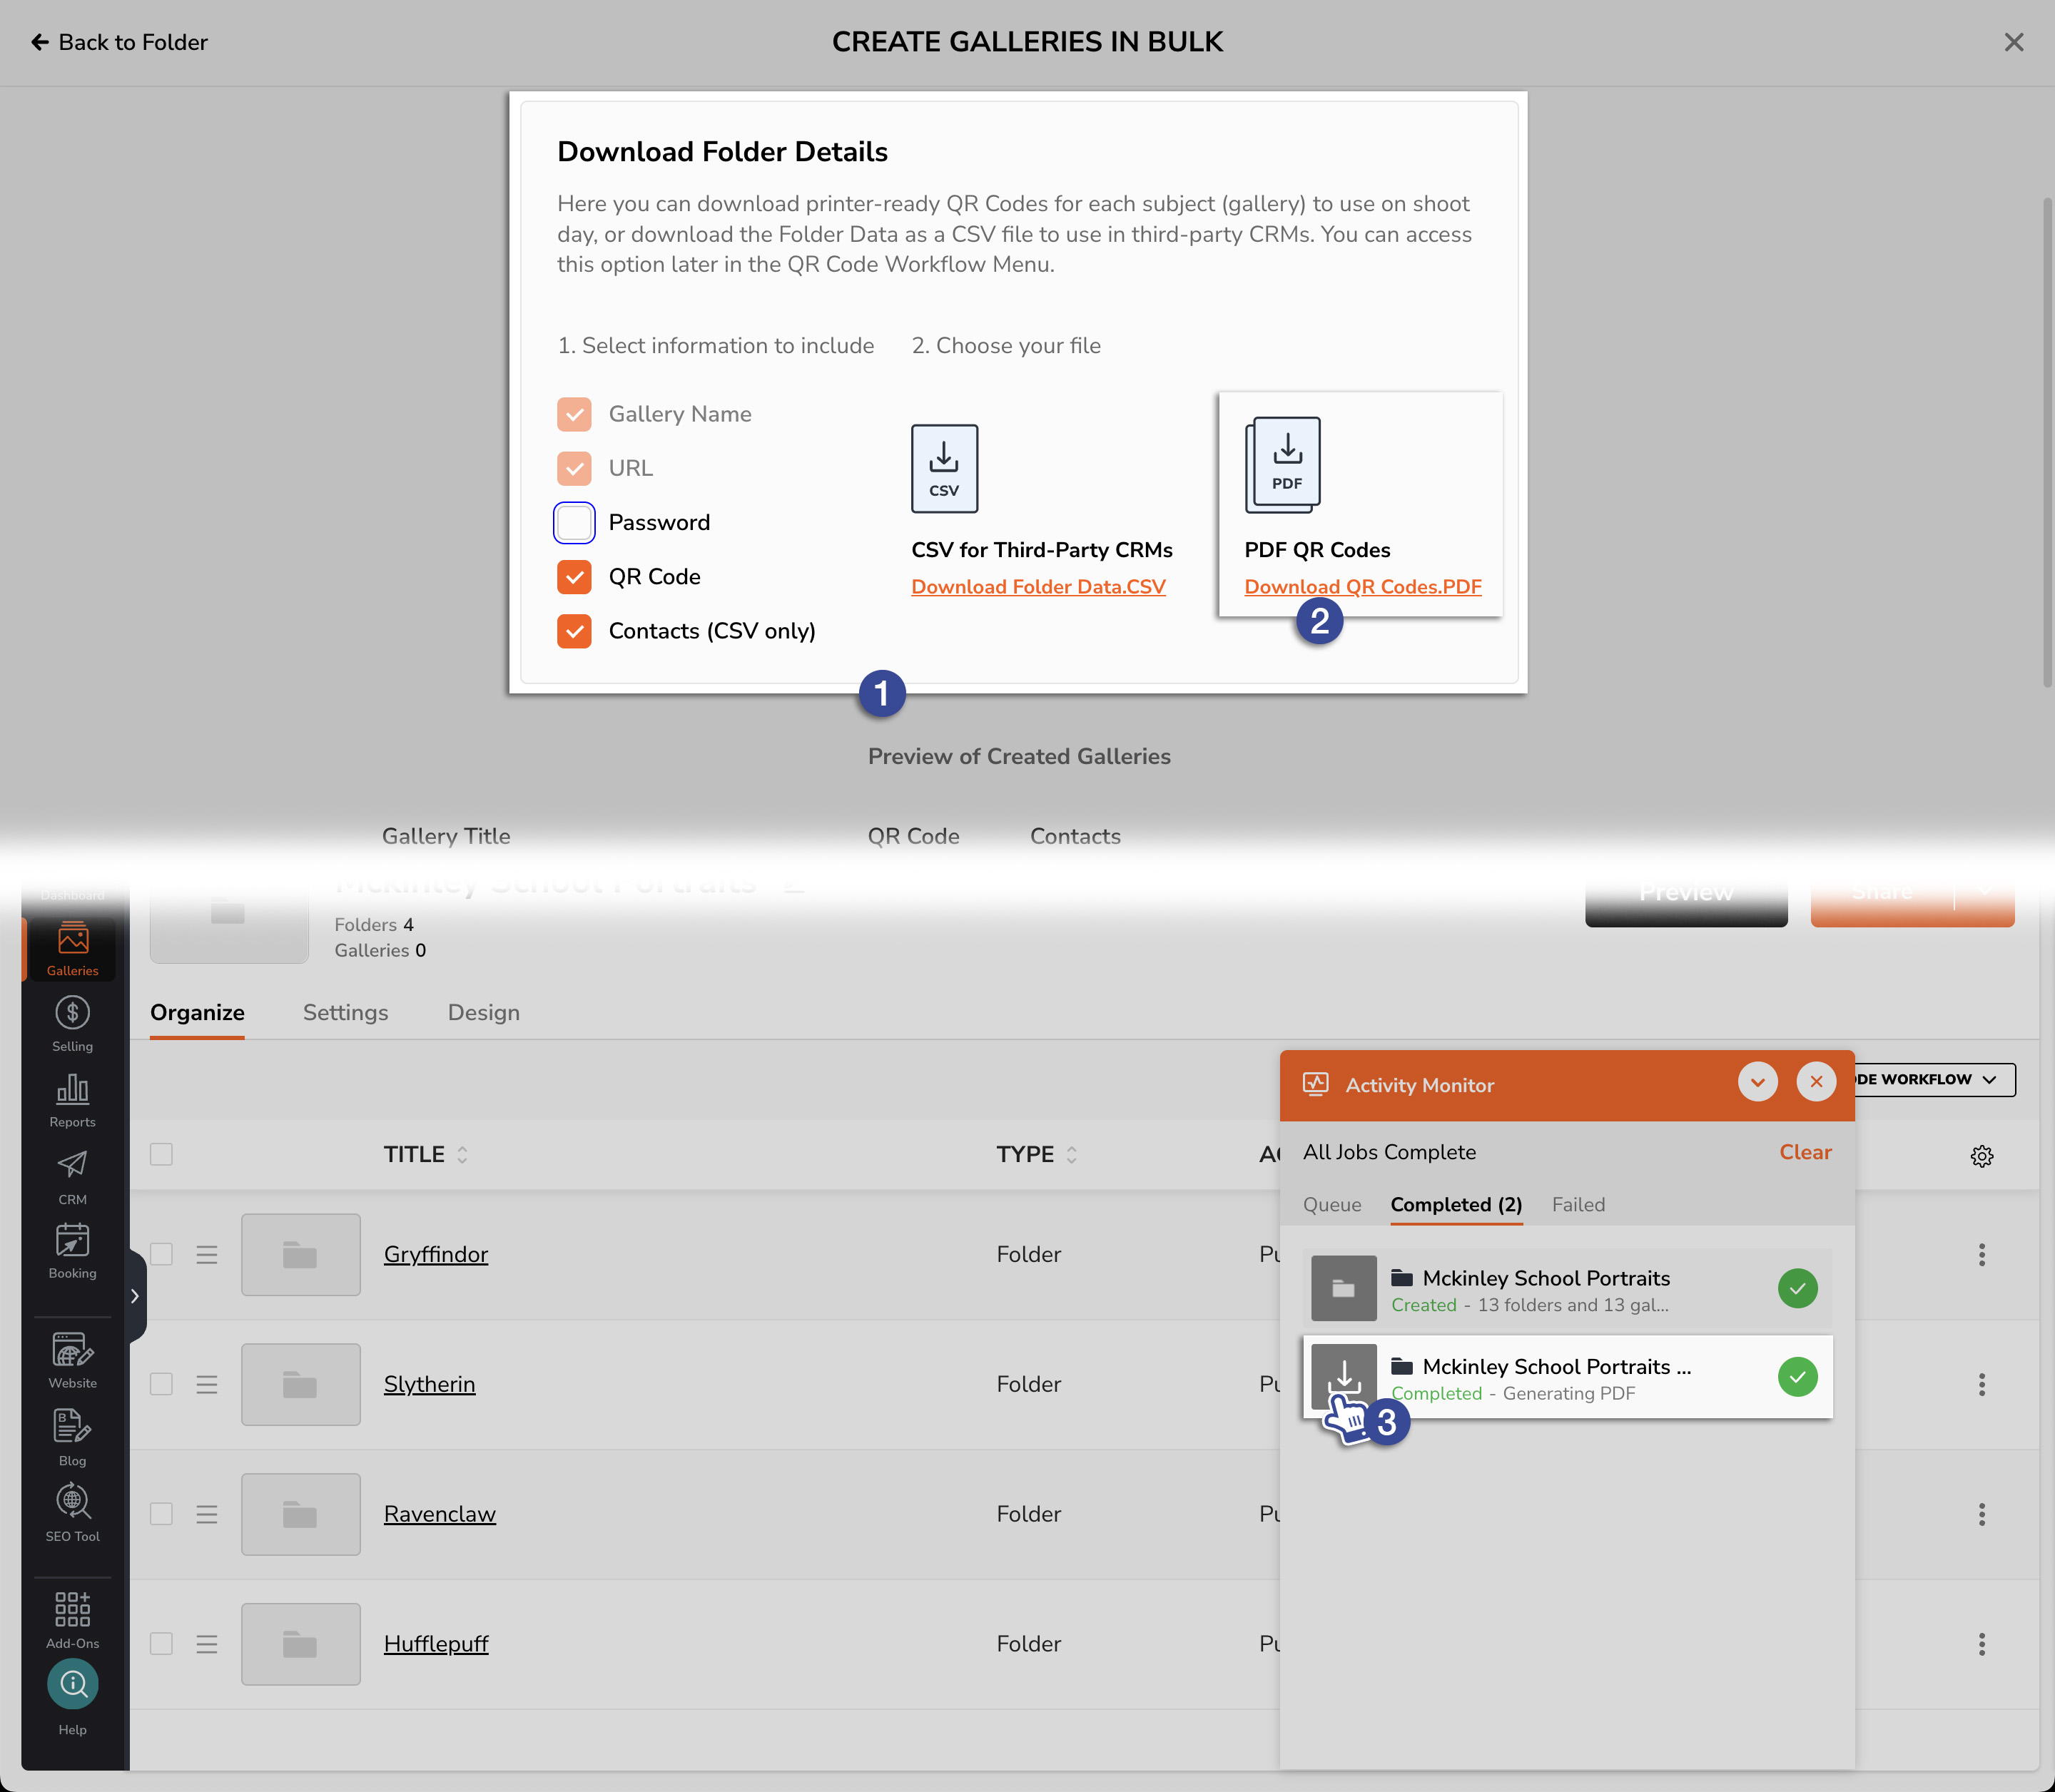Image resolution: width=2055 pixels, height=1792 pixels.
Task: Click the PDF download file icon
Action: [1283, 465]
